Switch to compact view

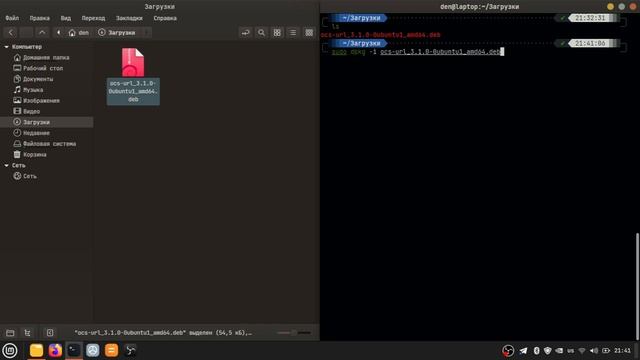309,33
